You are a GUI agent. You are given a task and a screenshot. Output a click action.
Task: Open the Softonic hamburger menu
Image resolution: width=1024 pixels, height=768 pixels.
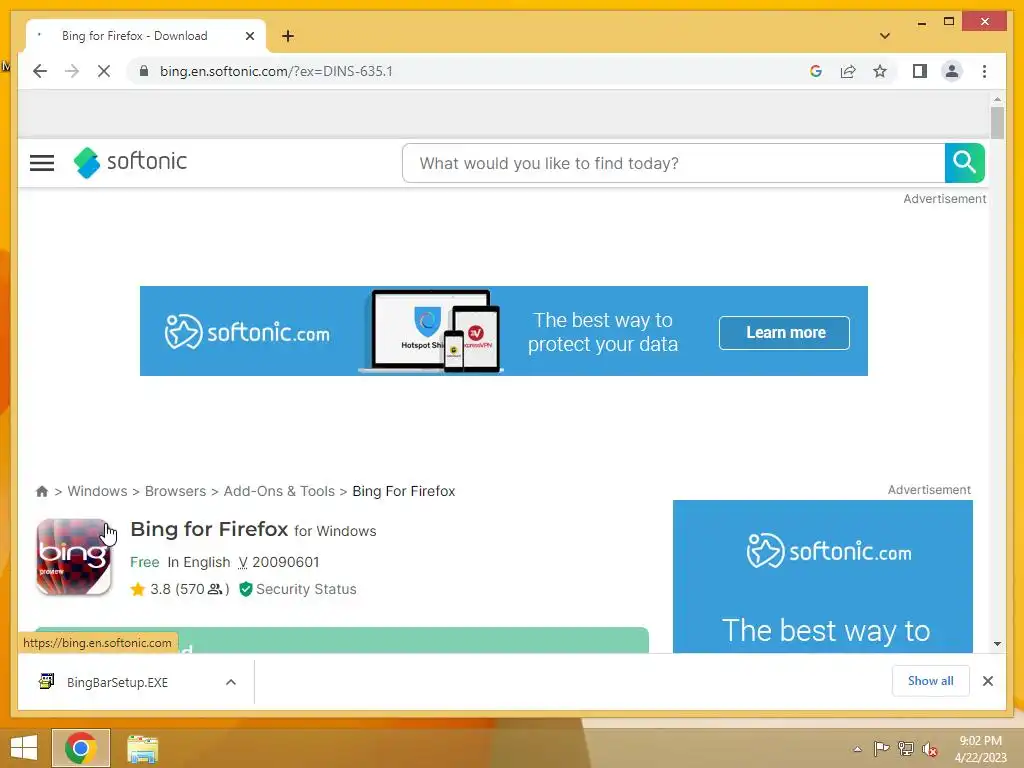coord(42,163)
